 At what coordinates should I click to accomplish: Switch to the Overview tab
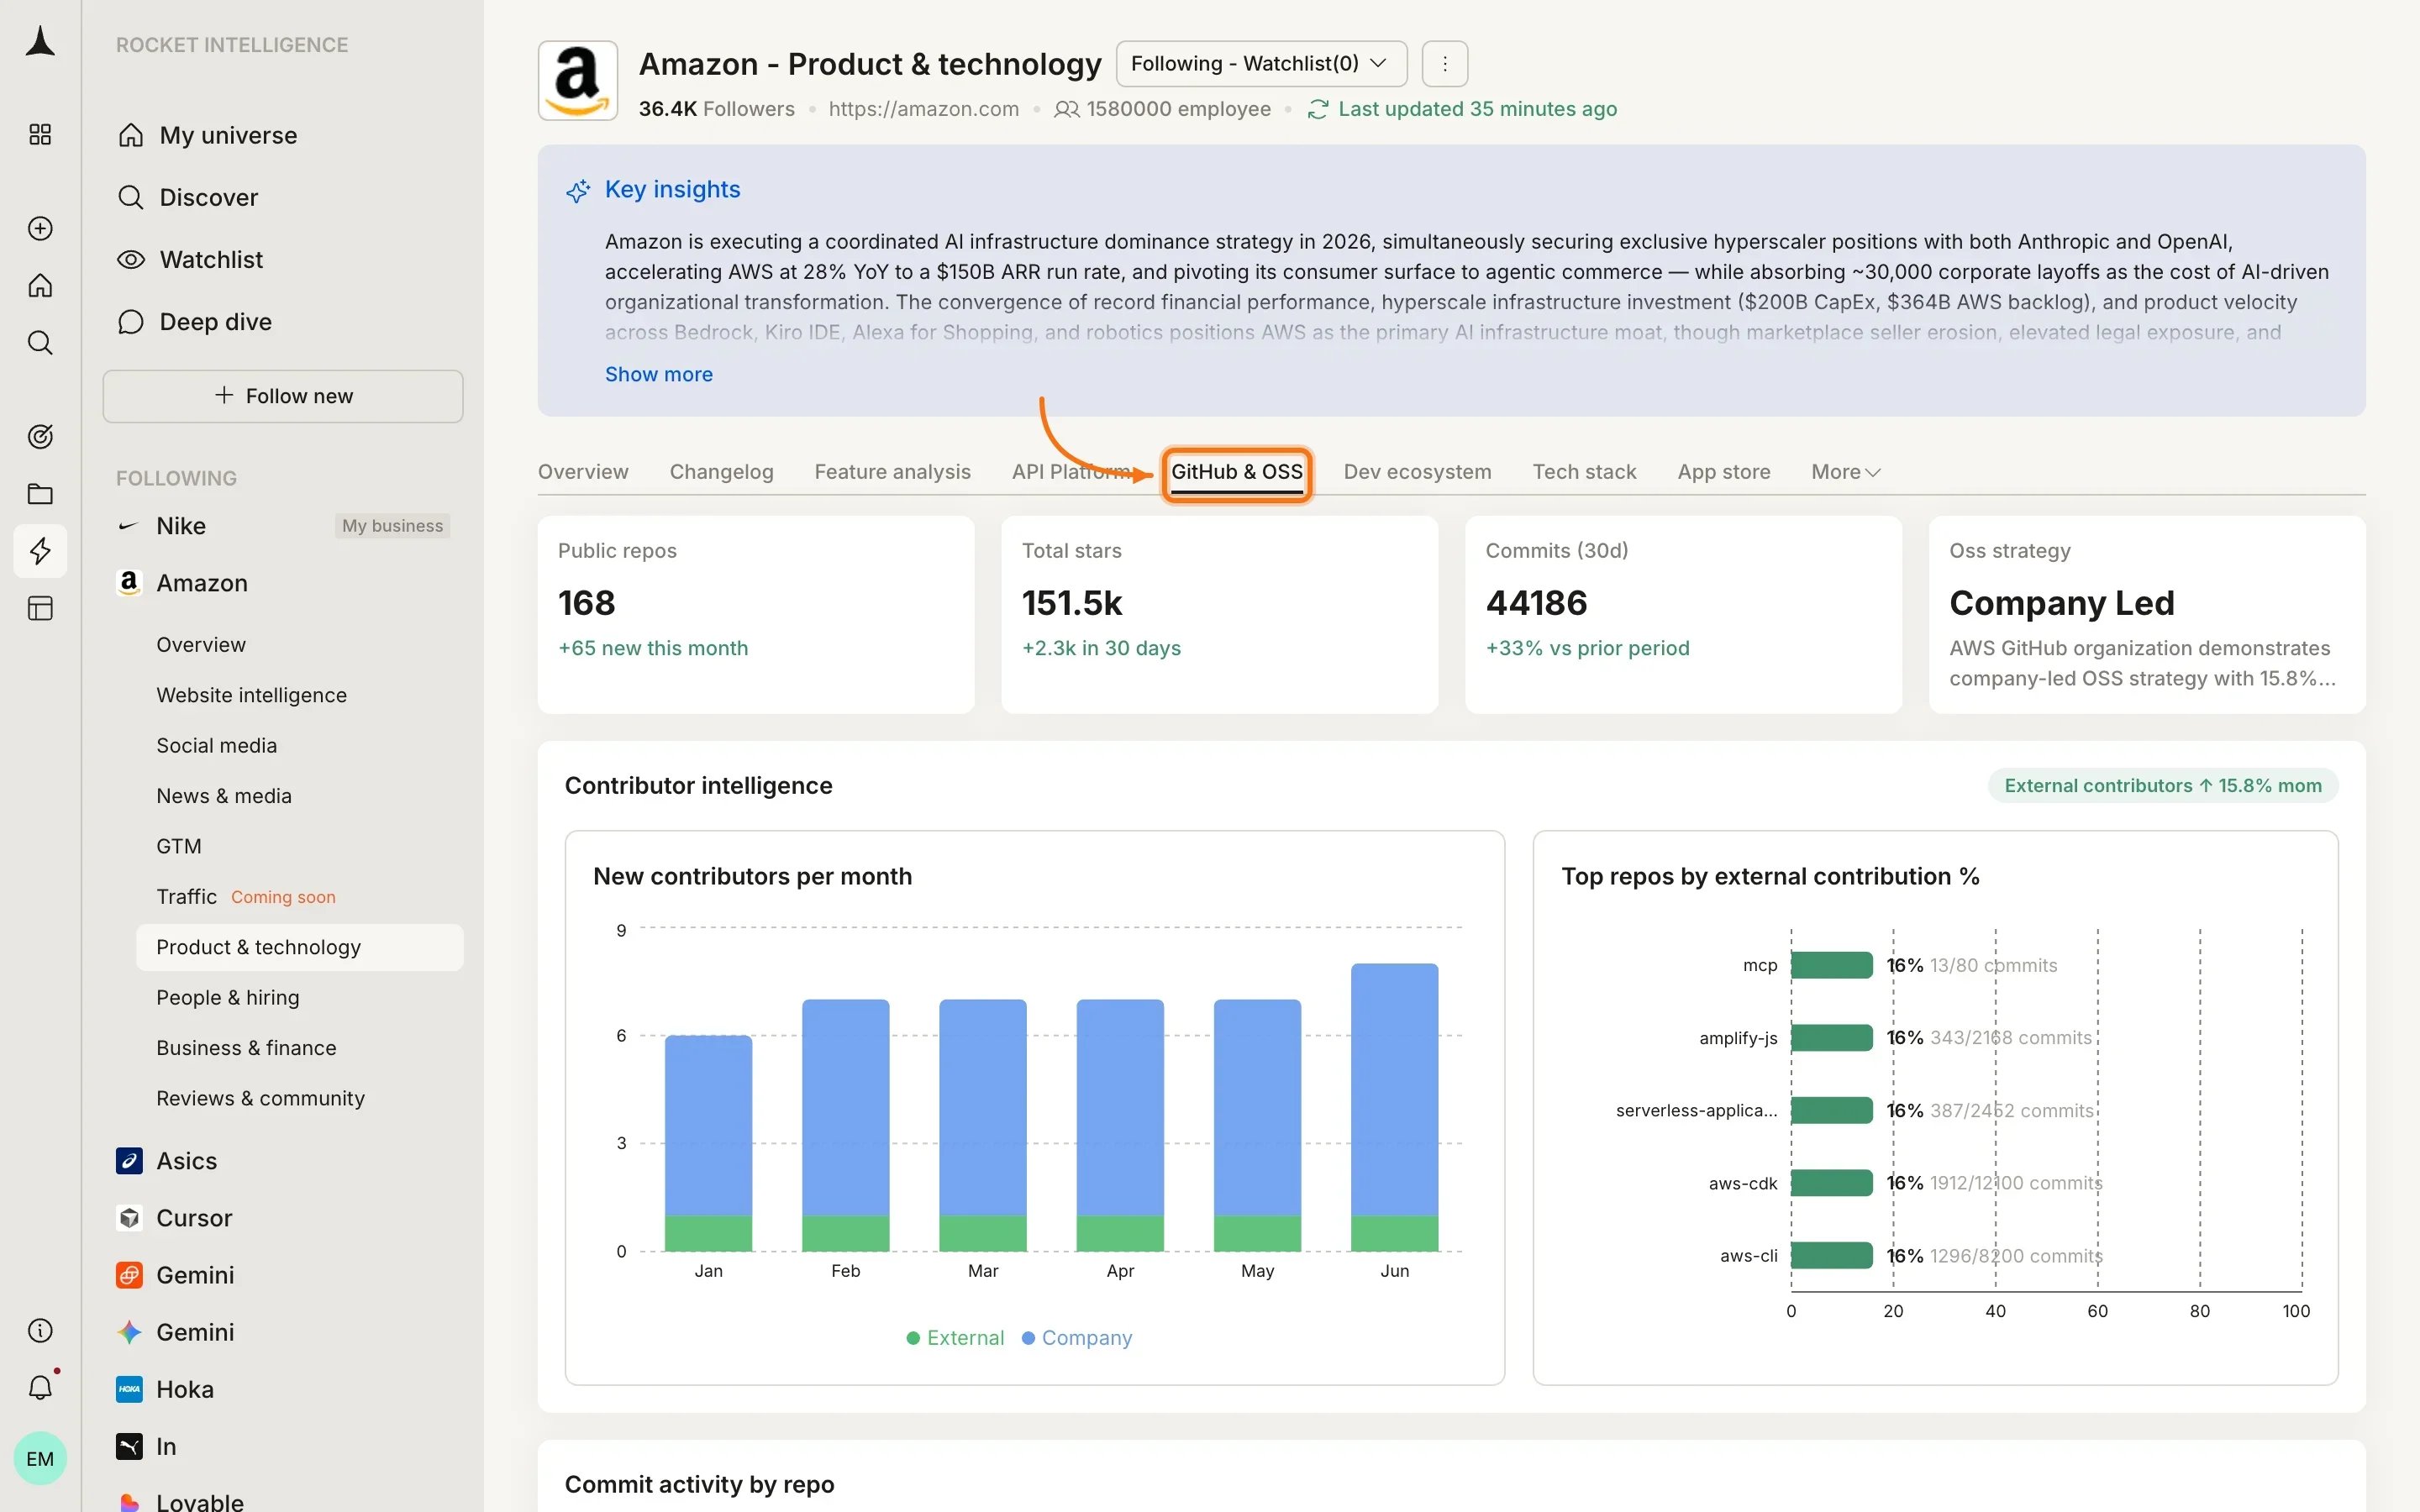click(x=583, y=472)
